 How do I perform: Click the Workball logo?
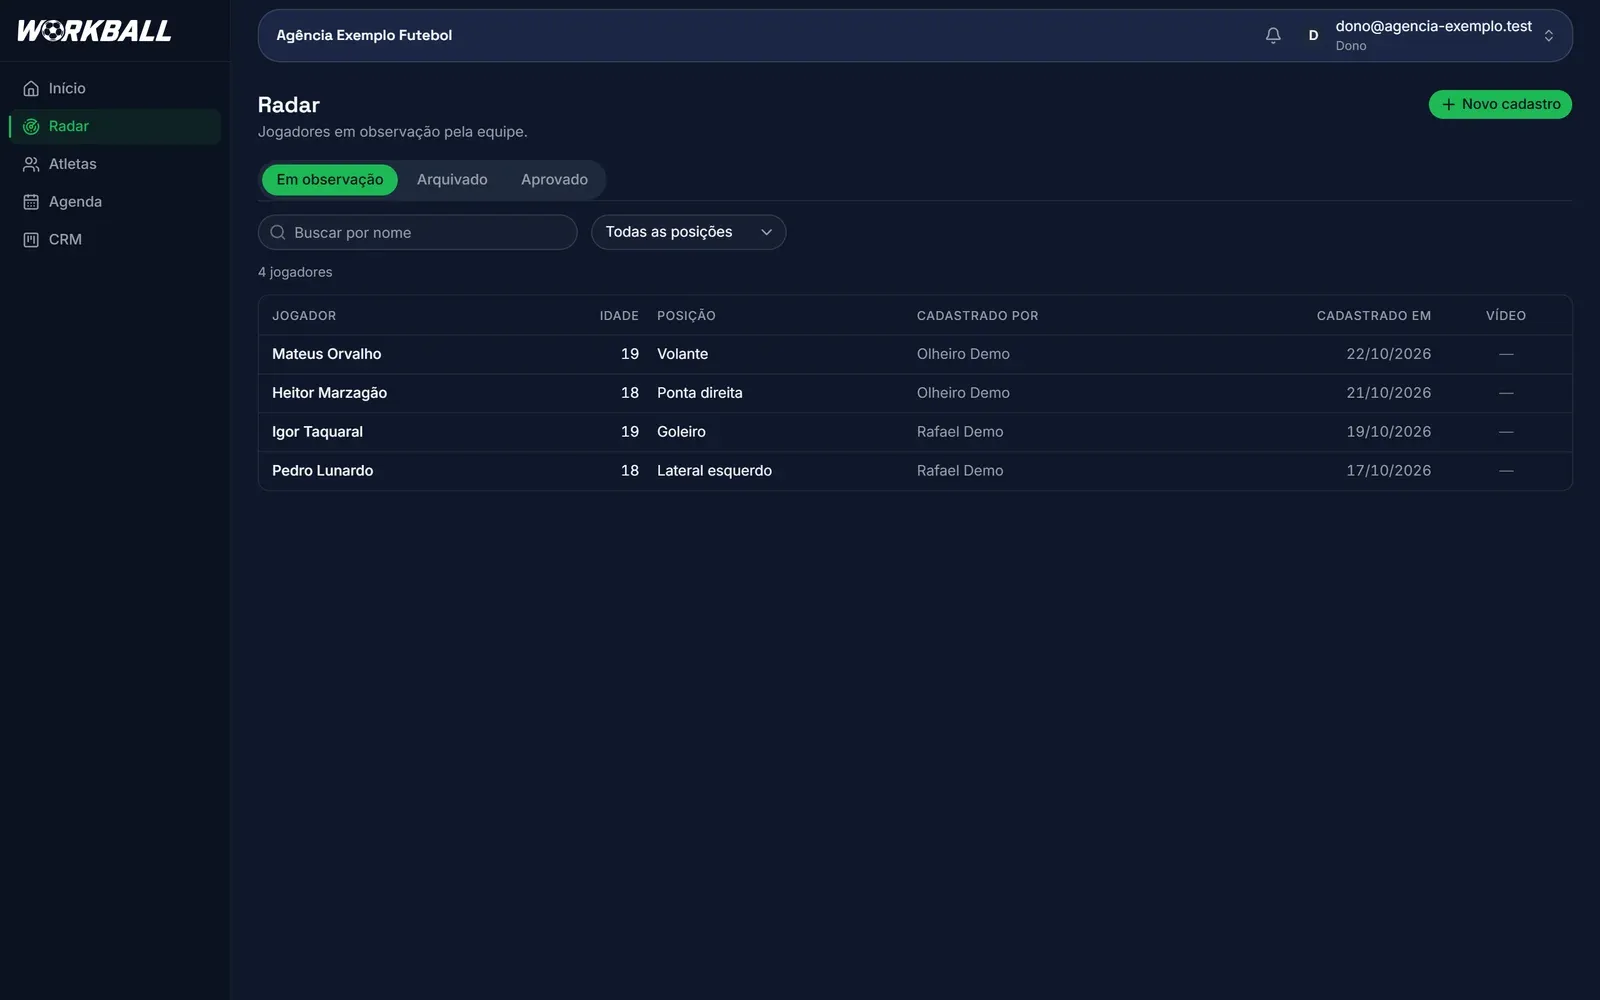coord(94,31)
